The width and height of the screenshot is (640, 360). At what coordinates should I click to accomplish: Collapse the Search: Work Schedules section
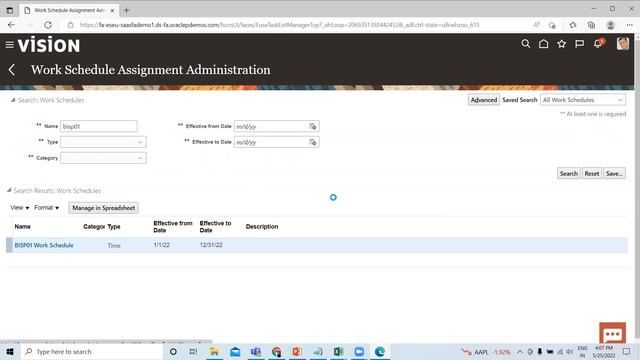[x=13, y=100]
